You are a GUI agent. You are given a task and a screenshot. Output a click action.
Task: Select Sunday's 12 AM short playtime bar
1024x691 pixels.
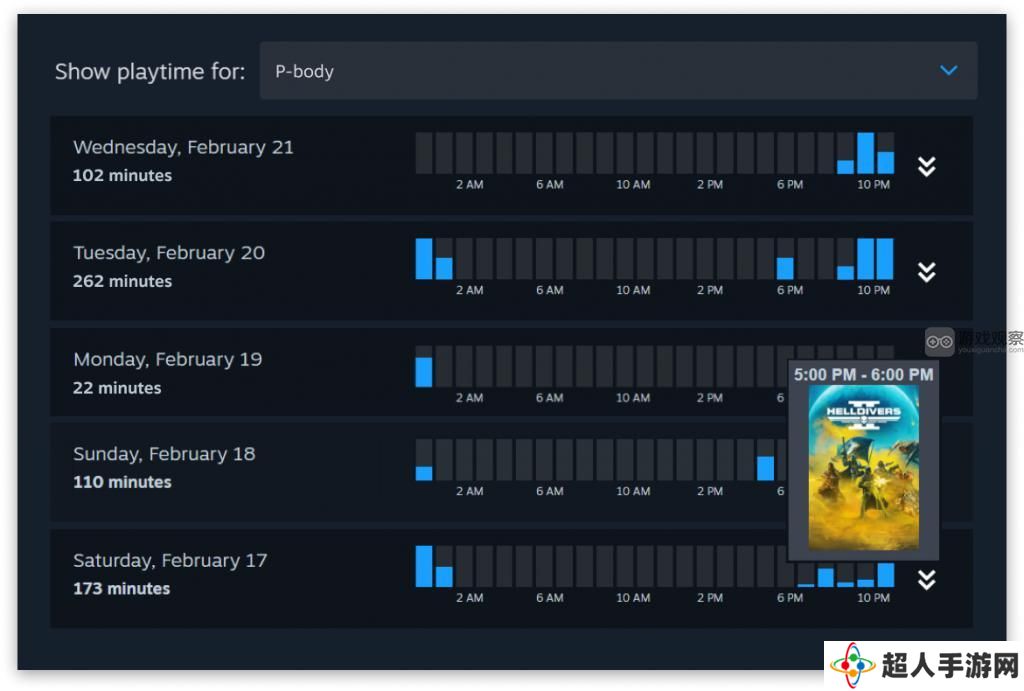pyautogui.click(x=424, y=474)
